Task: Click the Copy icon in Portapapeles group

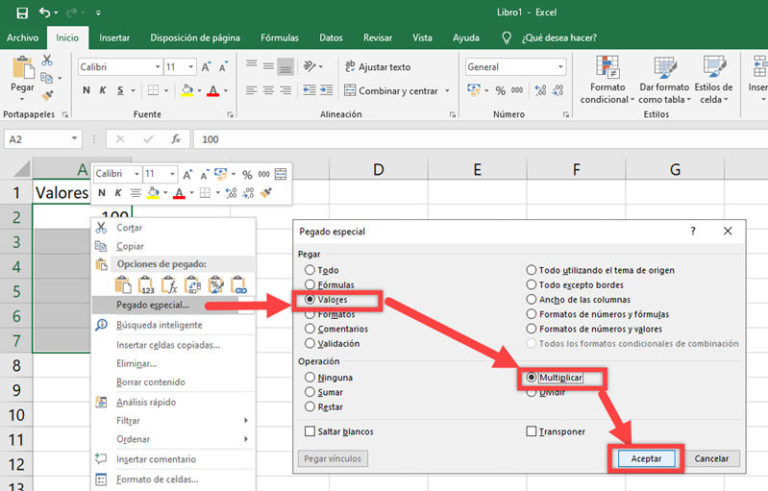Action: 47,77
